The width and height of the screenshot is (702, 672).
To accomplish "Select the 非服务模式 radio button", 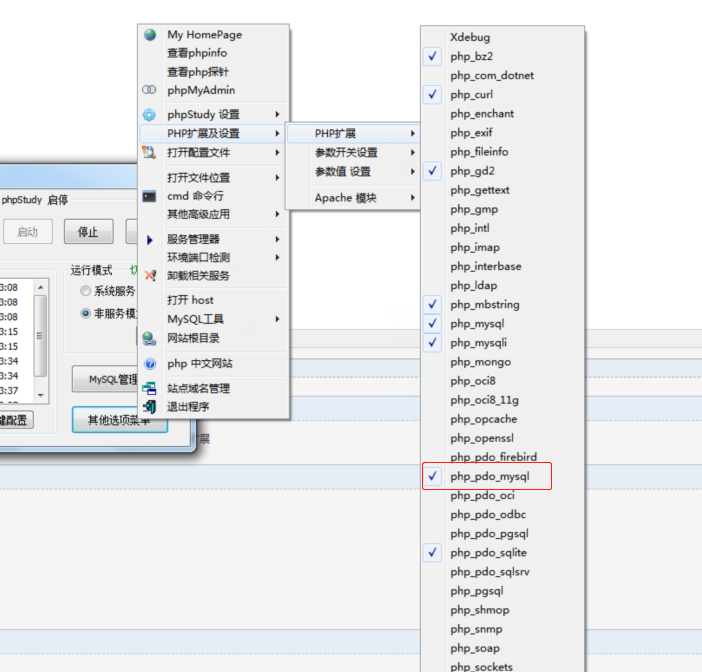I will 85,313.
